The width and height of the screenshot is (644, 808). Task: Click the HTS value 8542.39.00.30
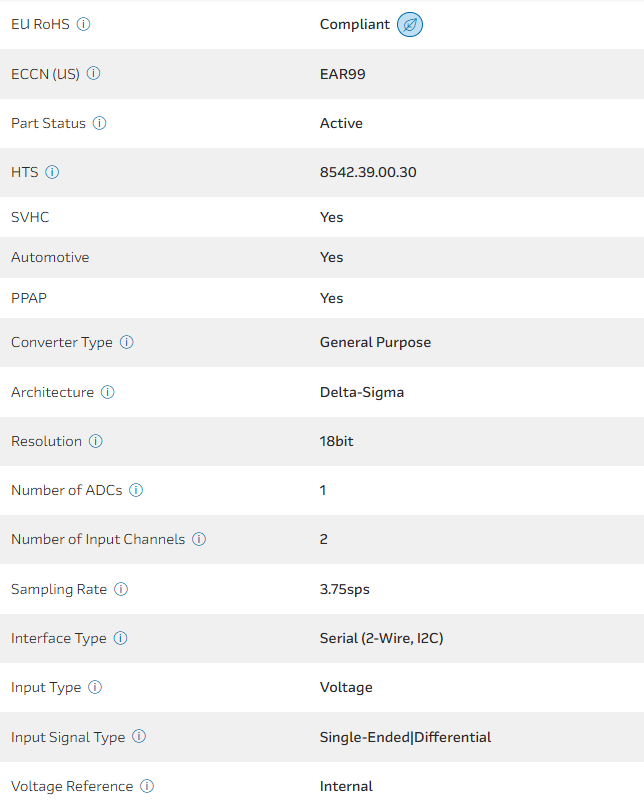point(368,172)
